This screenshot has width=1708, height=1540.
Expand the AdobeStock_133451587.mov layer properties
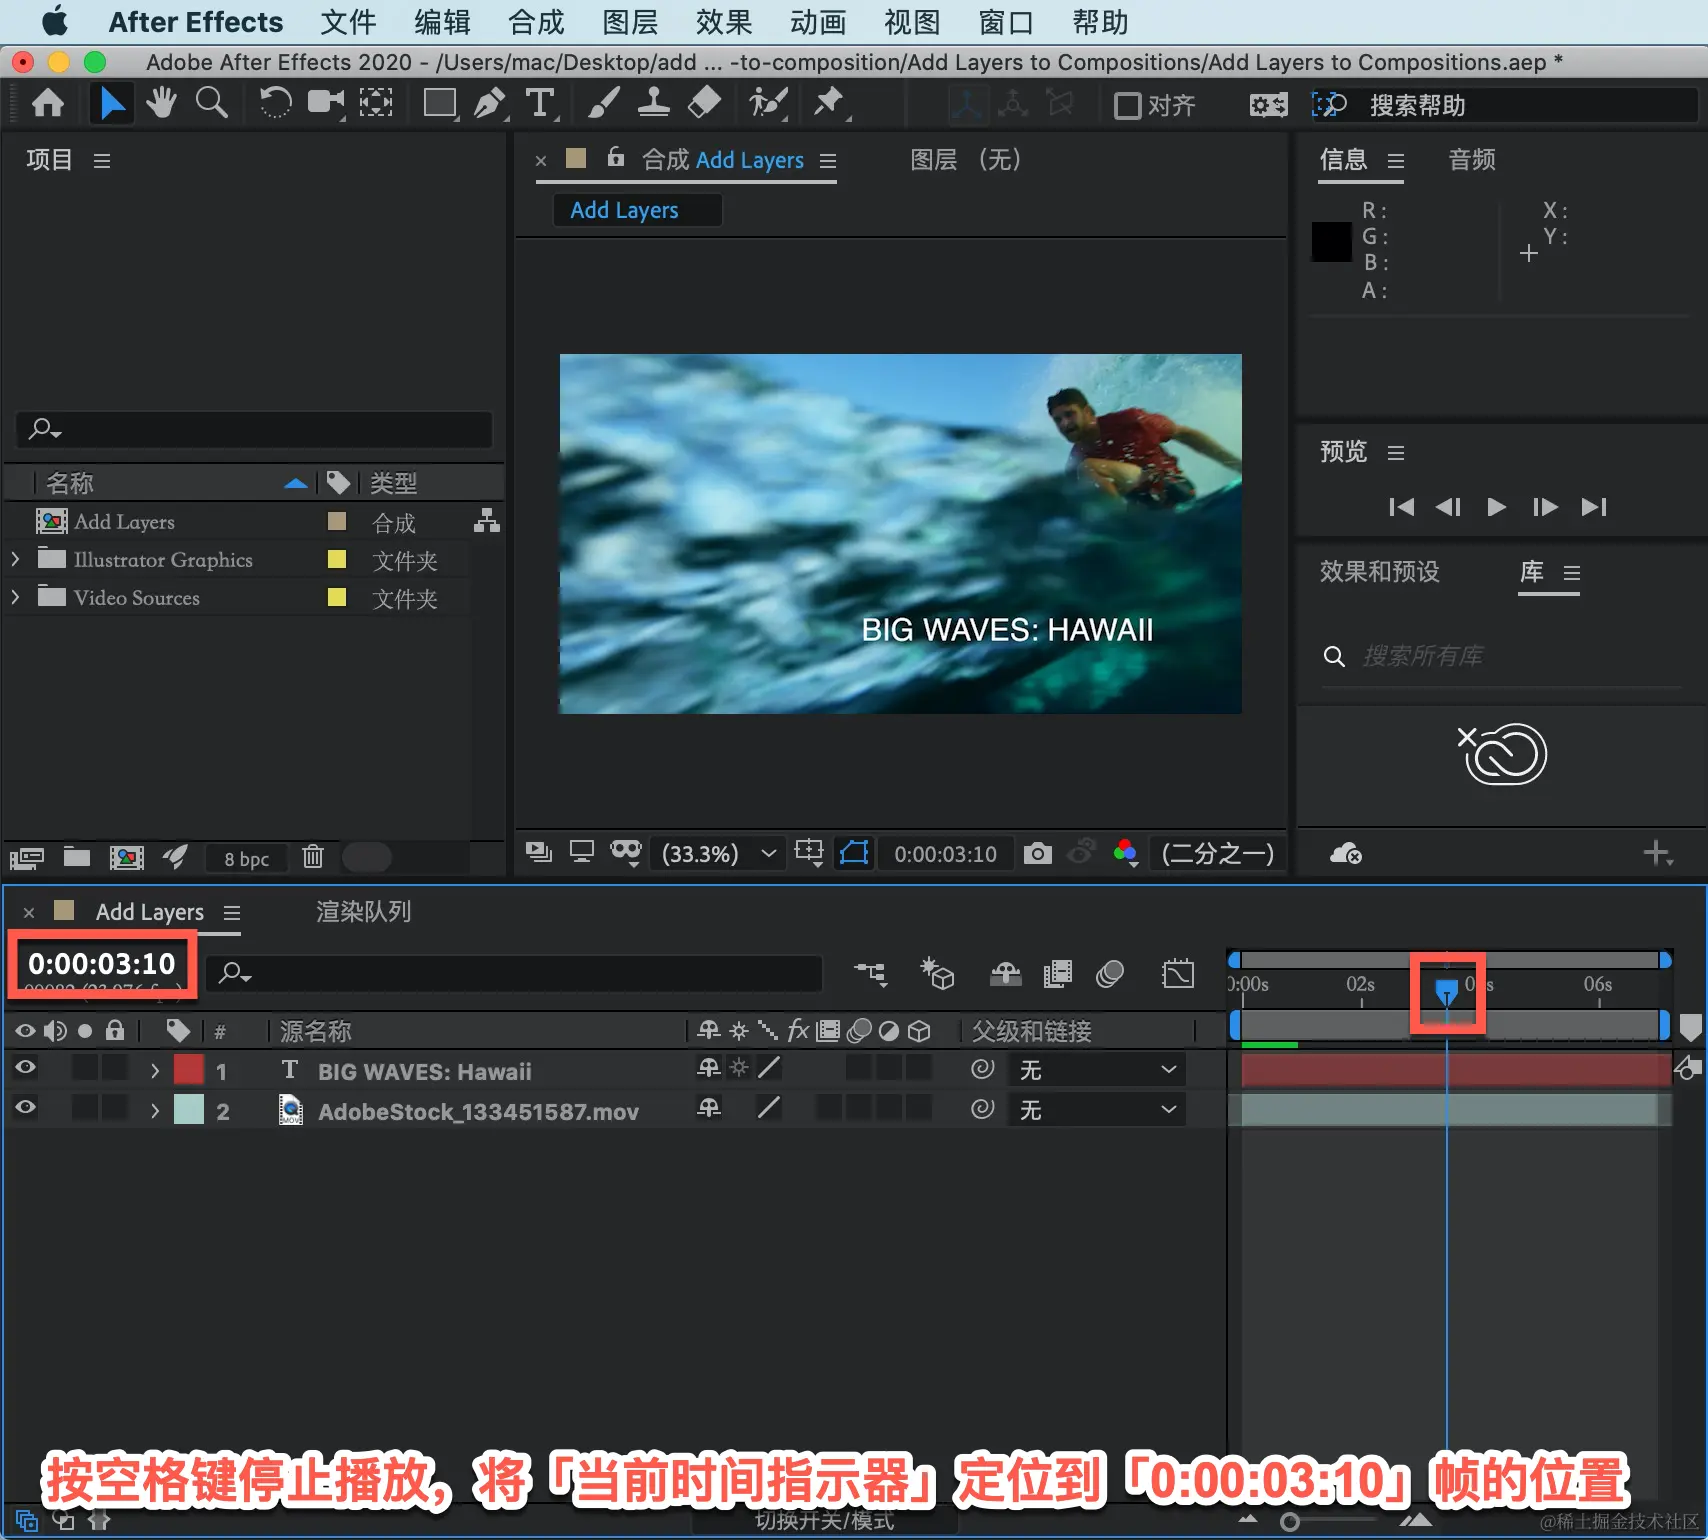pos(154,1111)
